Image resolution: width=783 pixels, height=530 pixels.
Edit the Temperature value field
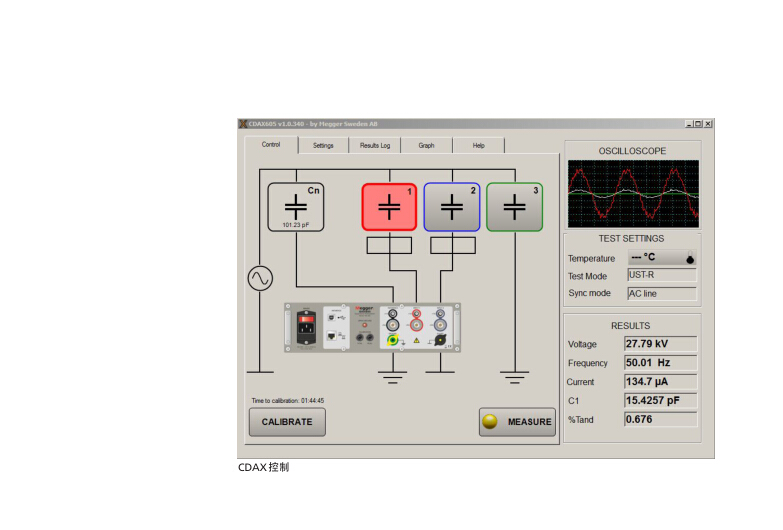coord(662,257)
